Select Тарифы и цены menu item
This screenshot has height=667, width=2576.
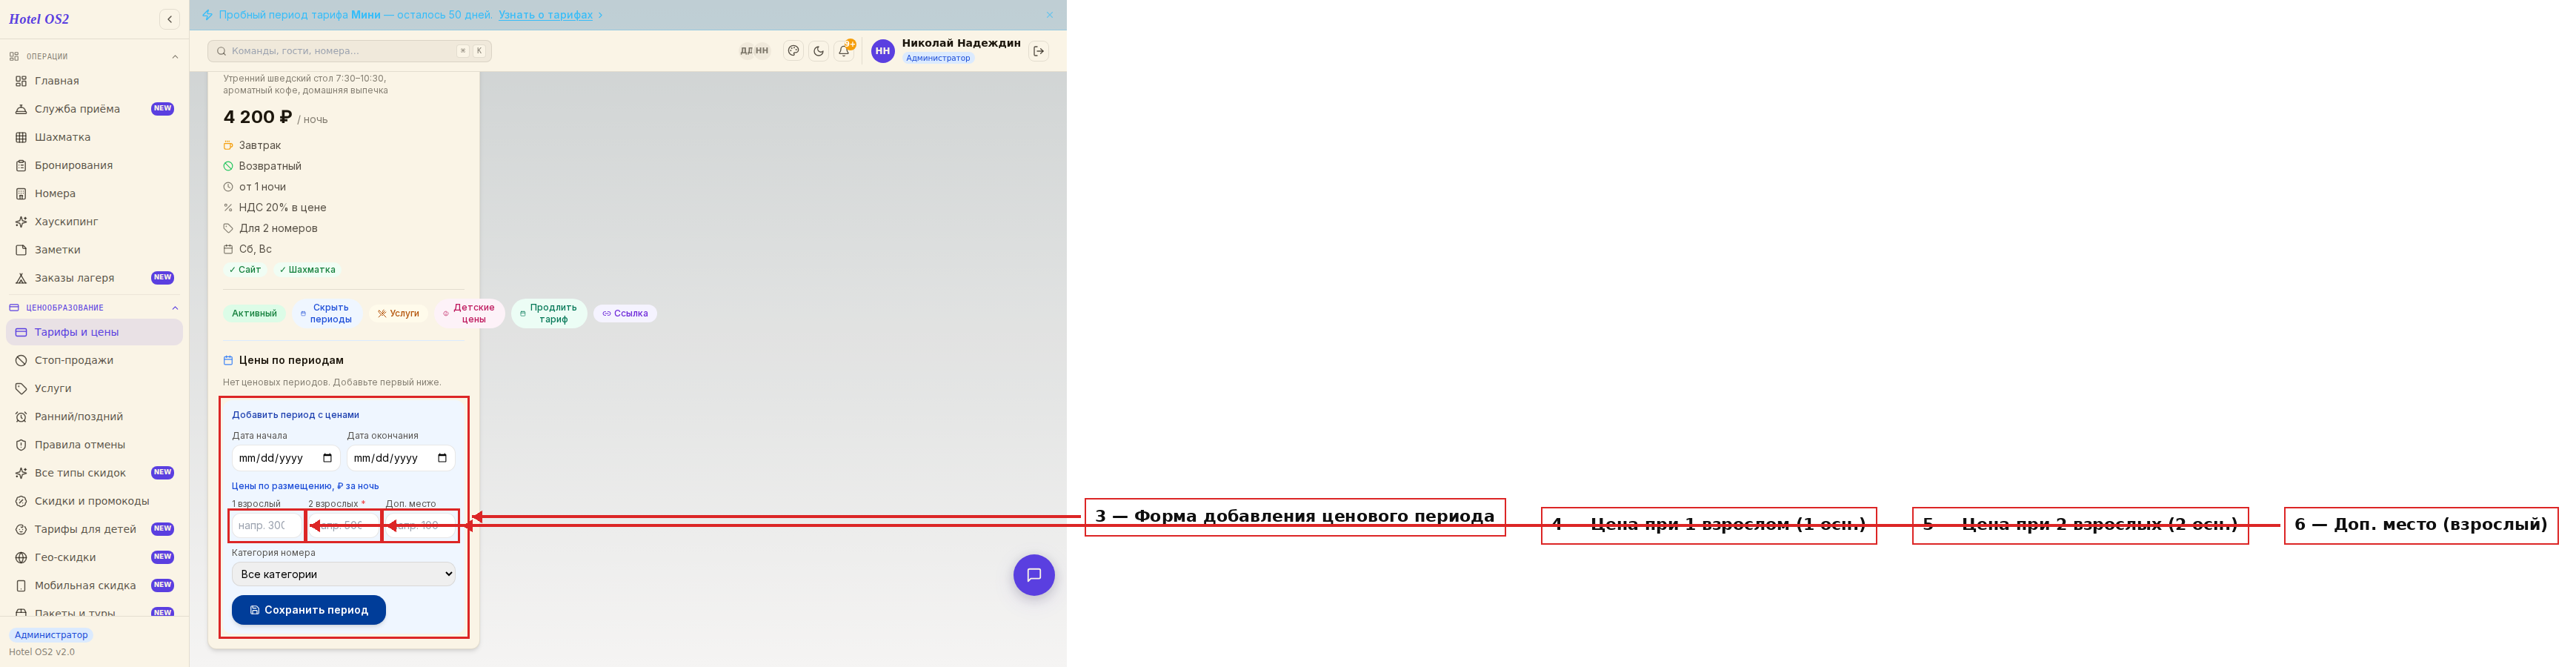click(94, 332)
